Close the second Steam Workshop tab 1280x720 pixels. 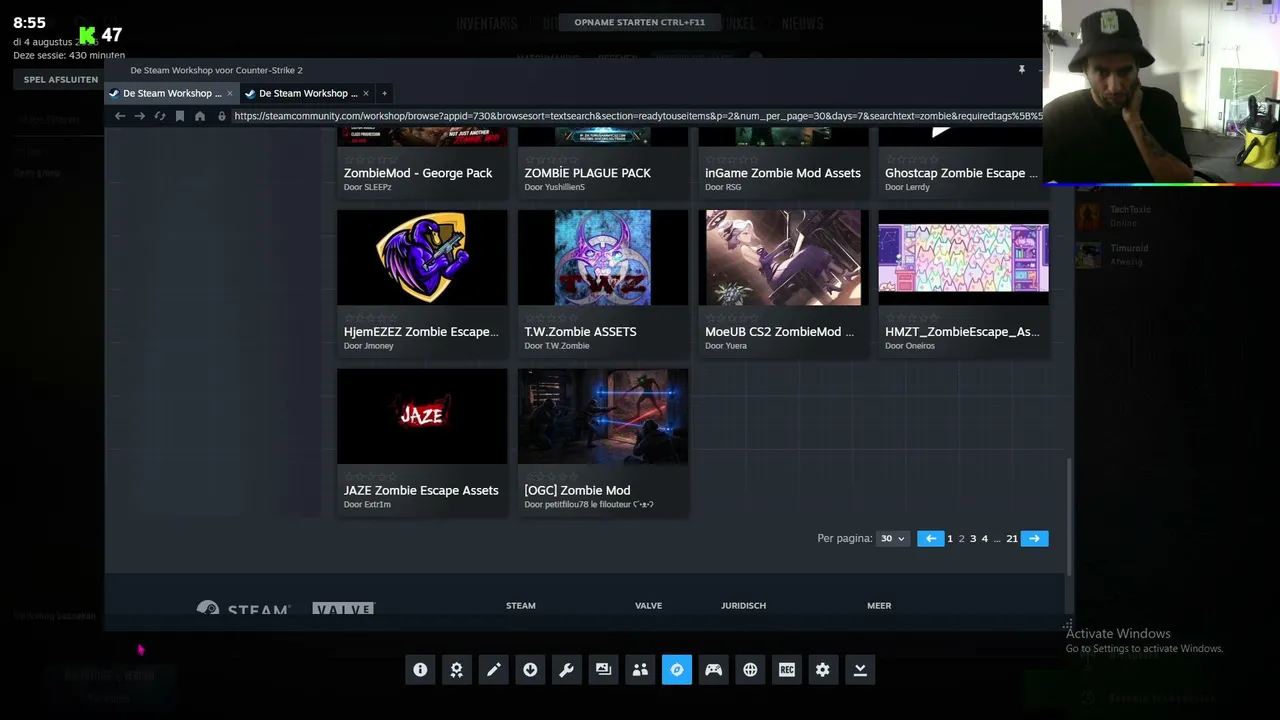366,93
